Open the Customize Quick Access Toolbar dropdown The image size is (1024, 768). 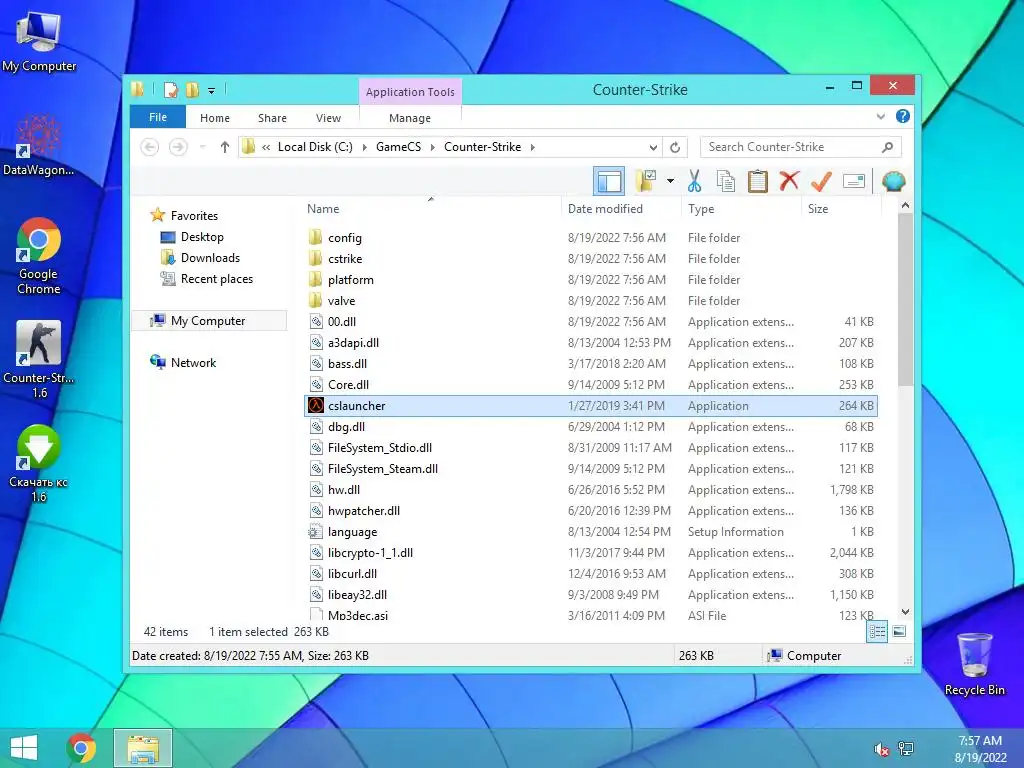click(x=211, y=90)
